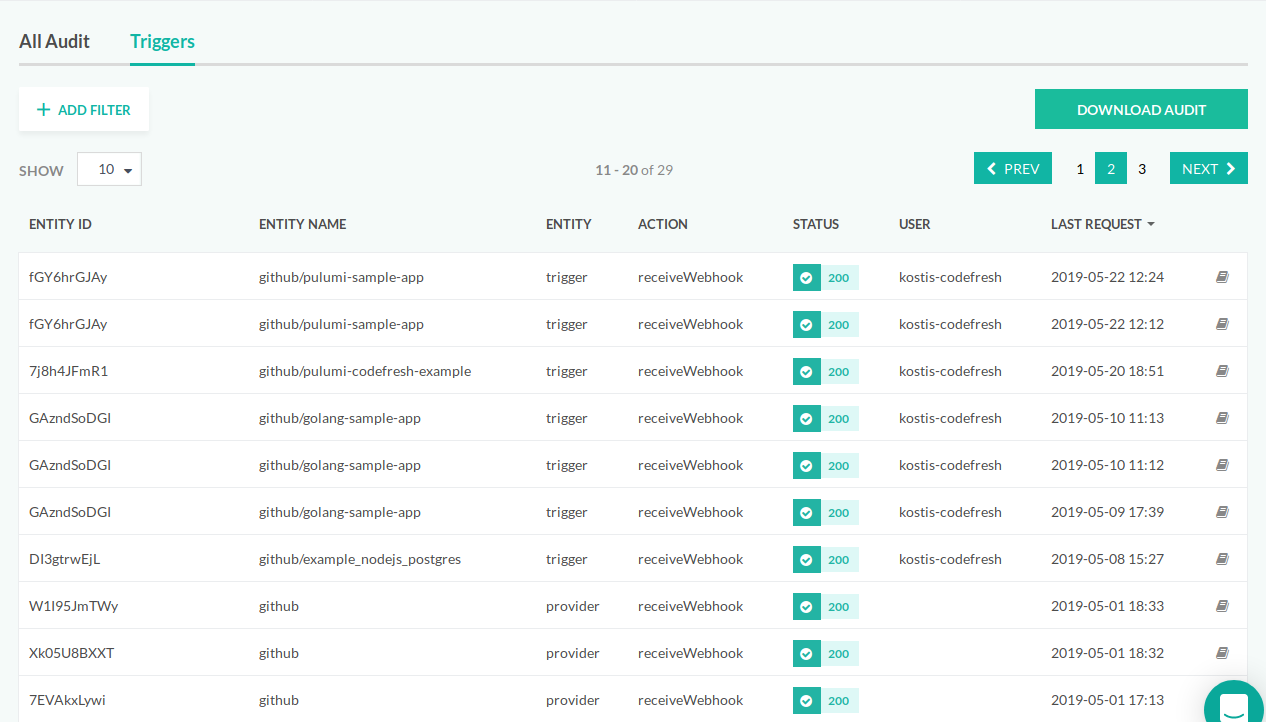The height and width of the screenshot is (722, 1266).
Task: Click status check icon for example_nodejs_postgres row
Action: click(806, 559)
